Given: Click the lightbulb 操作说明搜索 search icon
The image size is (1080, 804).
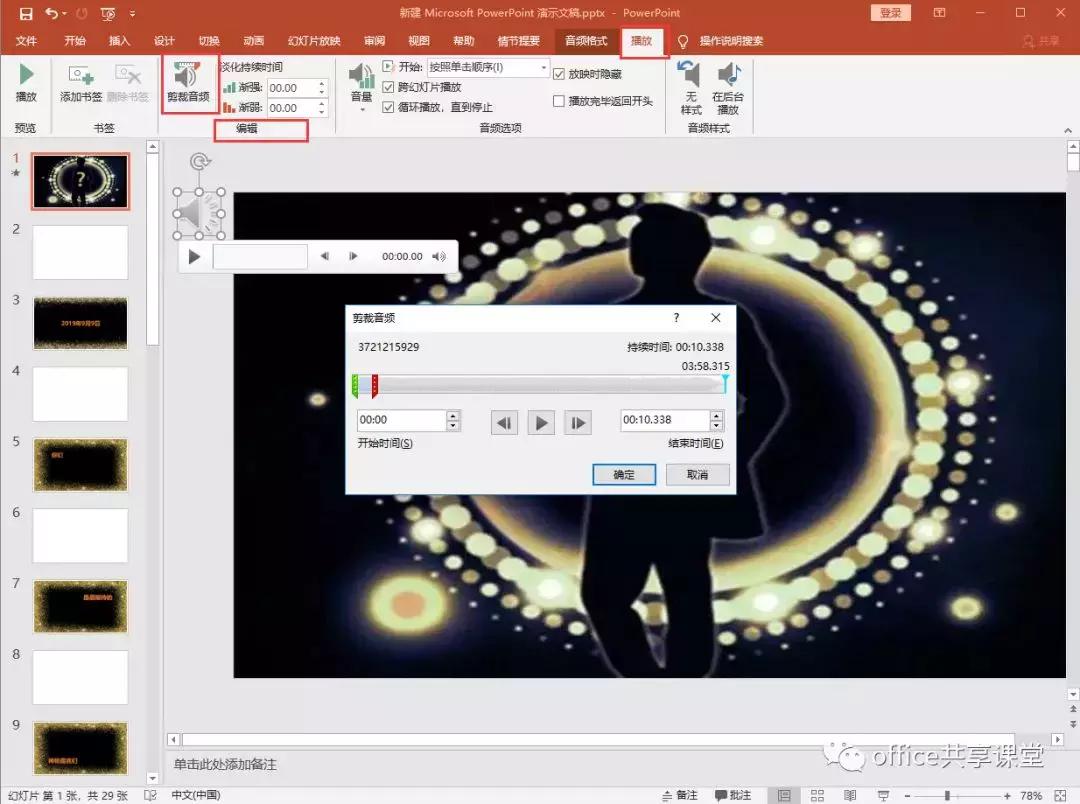Looking at the screenshot, I should pyautogui.click(x=683, y=41).
